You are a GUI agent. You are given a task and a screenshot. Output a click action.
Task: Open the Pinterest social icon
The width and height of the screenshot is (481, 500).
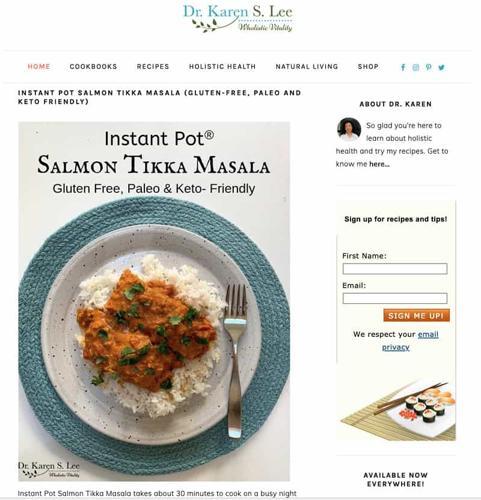tap(429, 68)
